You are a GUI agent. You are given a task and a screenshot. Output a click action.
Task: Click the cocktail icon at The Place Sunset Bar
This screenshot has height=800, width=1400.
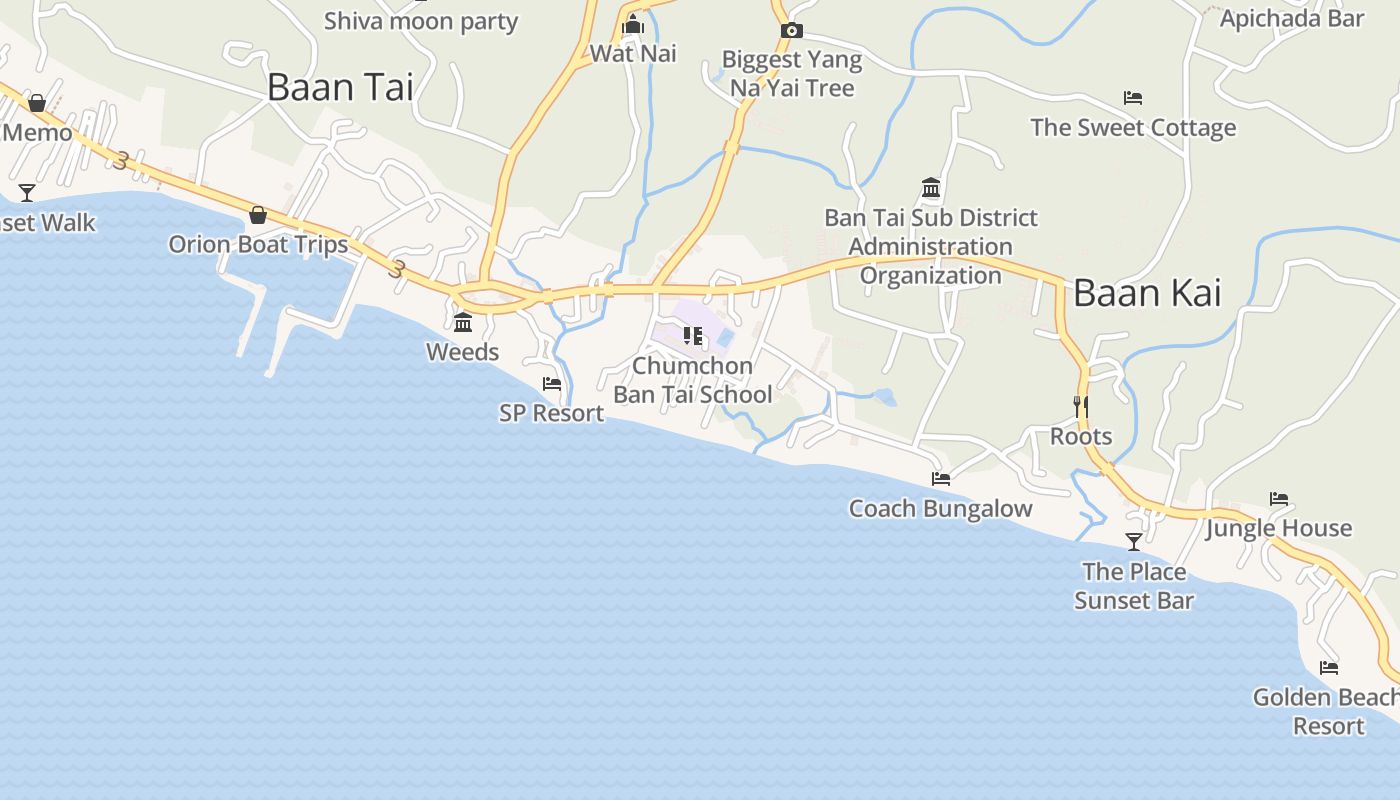pos(1133,542)
